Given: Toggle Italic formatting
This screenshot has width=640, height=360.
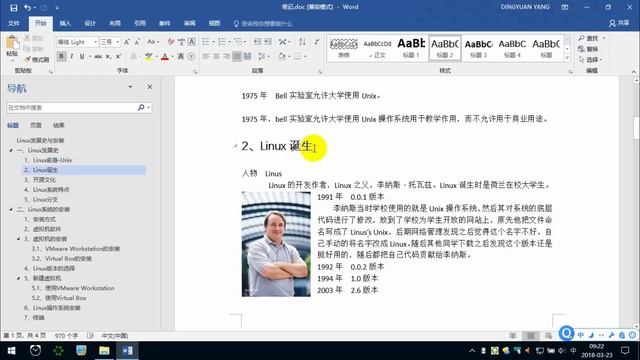Looking at the screenshot, I should tap(72, 56).
